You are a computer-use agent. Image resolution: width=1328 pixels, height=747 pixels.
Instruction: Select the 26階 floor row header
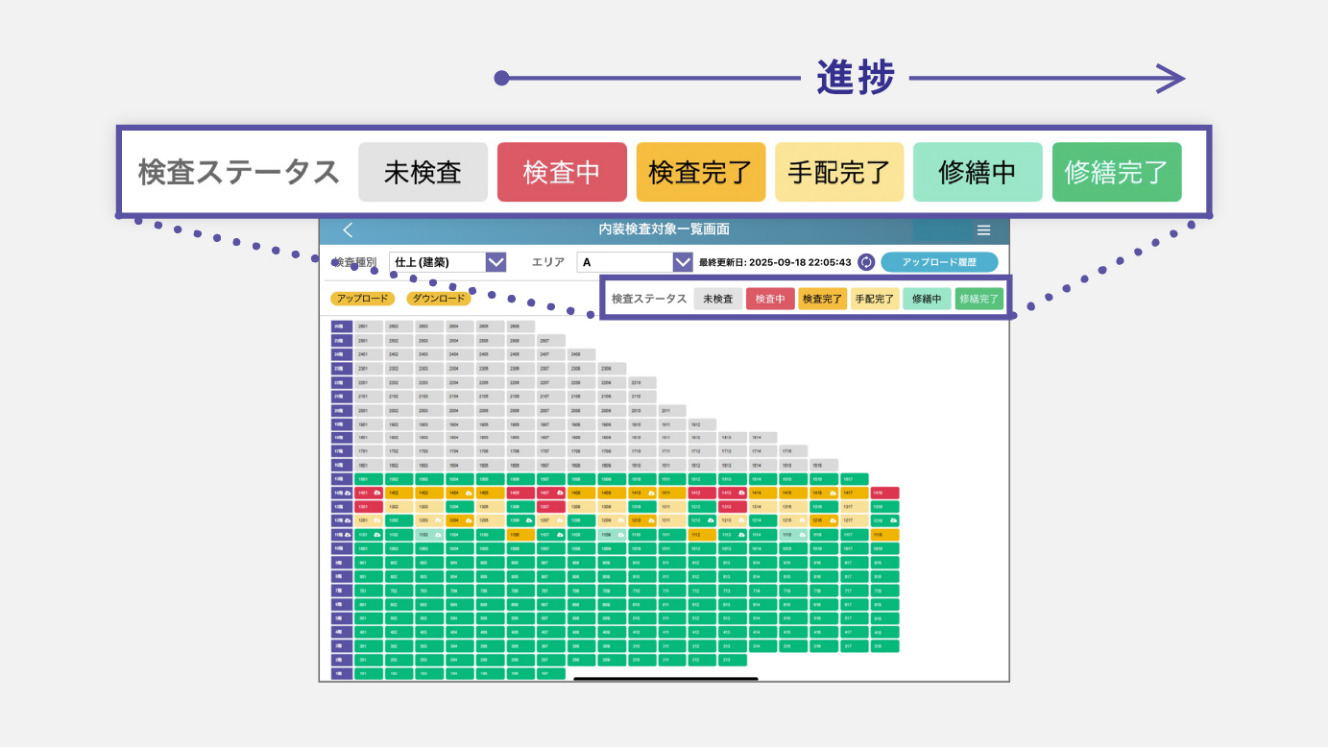(341, 326)
